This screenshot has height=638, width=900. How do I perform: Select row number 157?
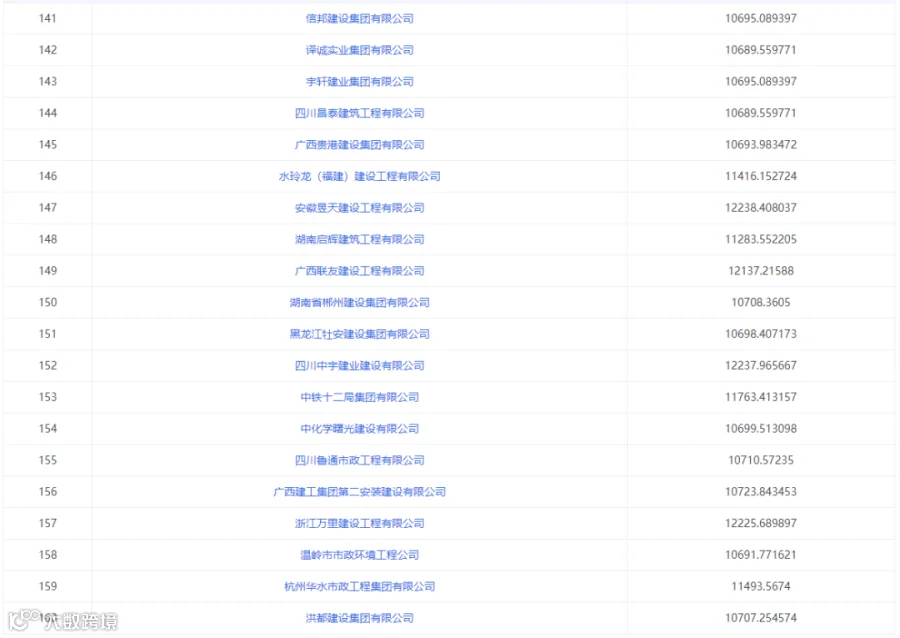48,523
